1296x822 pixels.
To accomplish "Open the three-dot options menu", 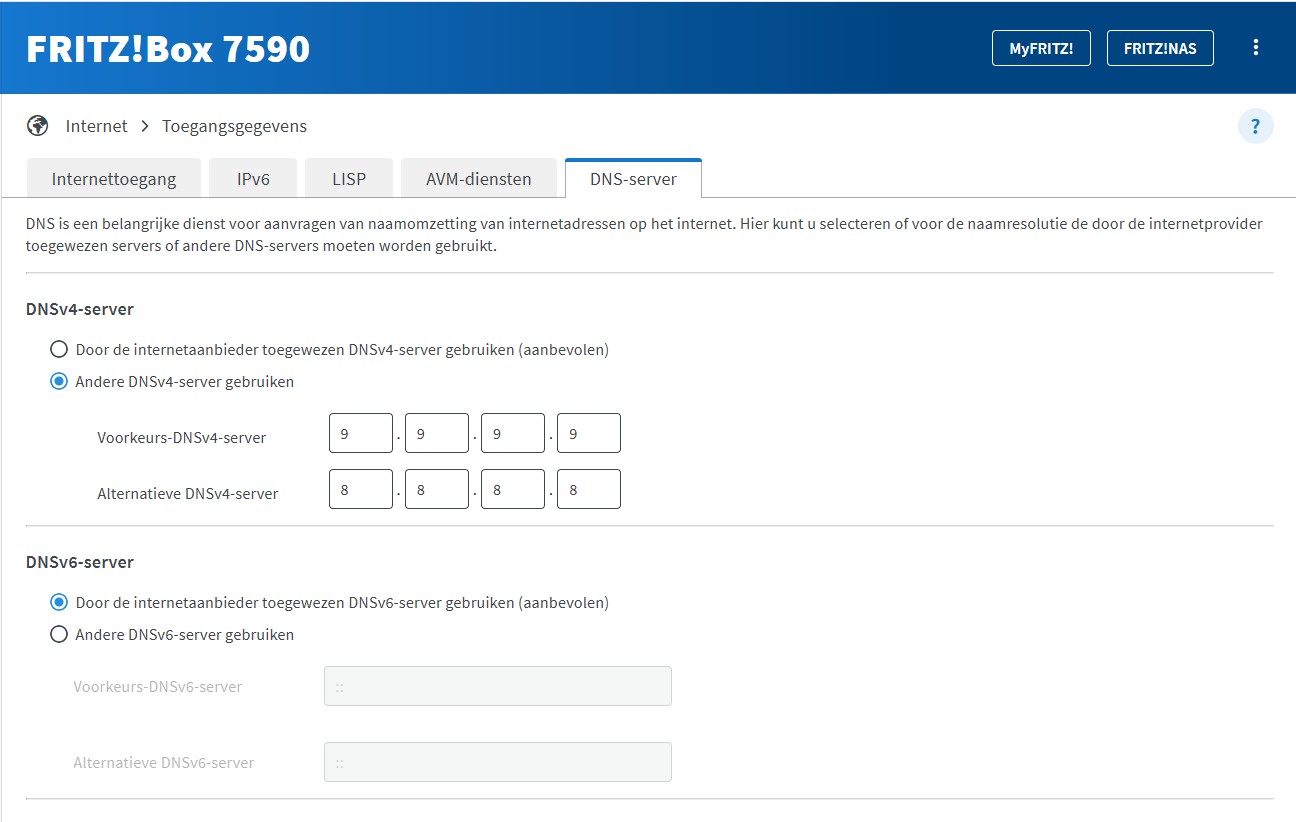I will coord(1256,48).
